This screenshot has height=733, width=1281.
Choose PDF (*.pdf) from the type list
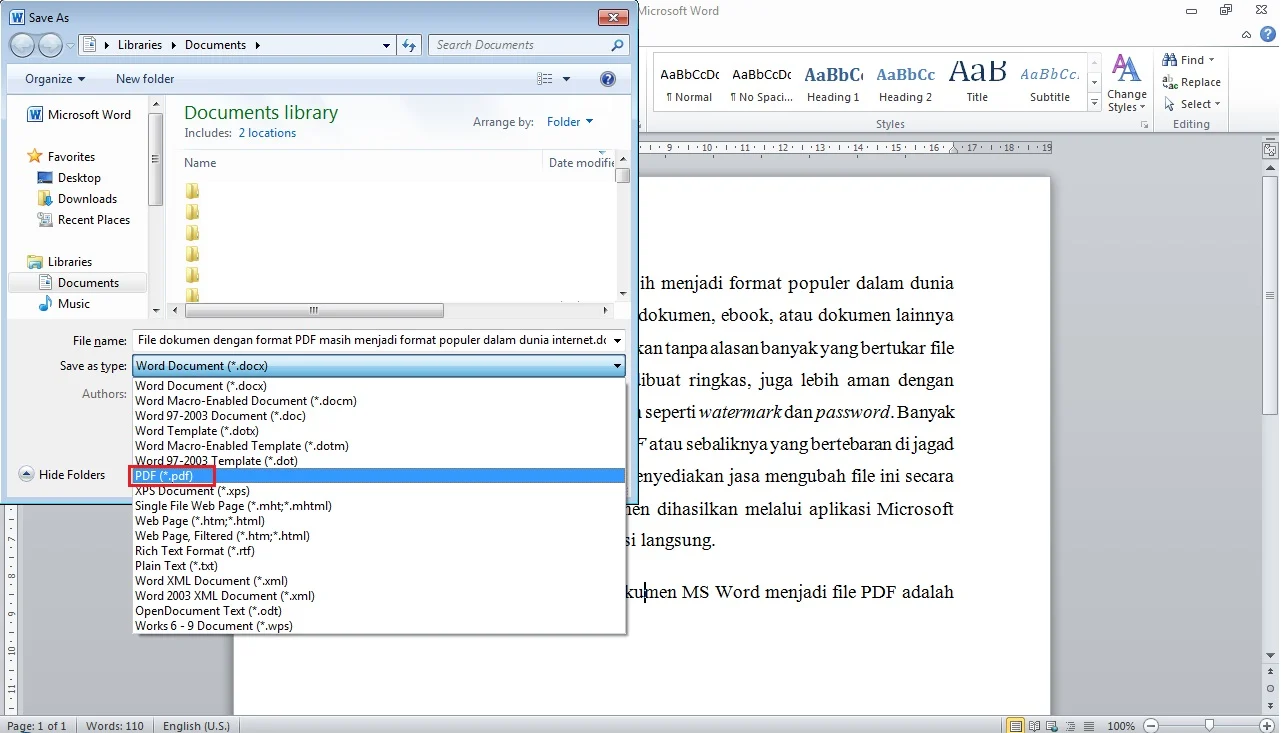click(x=379, y=476)
